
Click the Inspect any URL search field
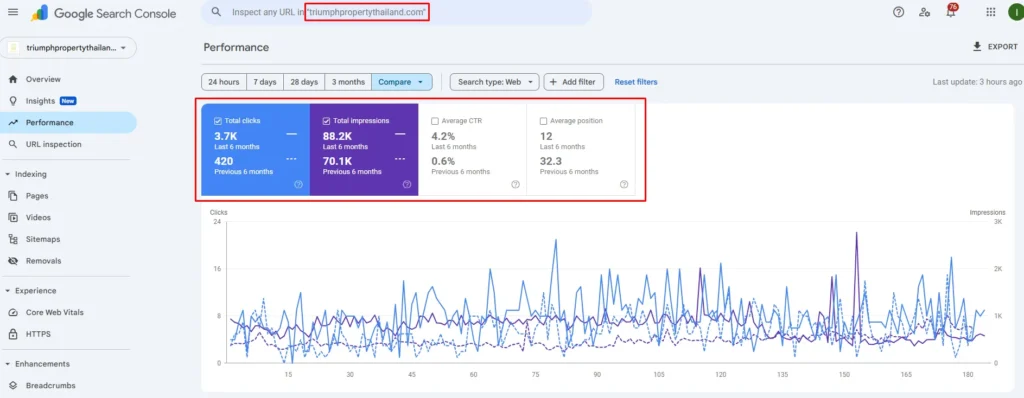coord(396,12)
